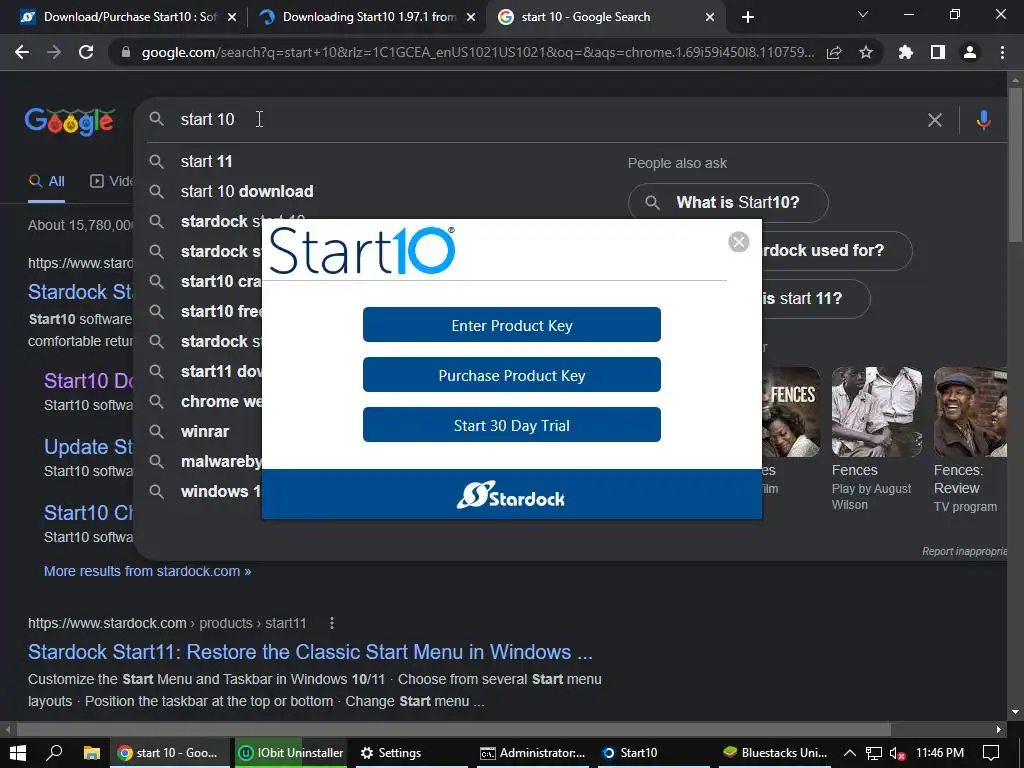Open 'What is Start10?' question
The width and height of the screenshot is (1024, 768).
tap(728, 202)
